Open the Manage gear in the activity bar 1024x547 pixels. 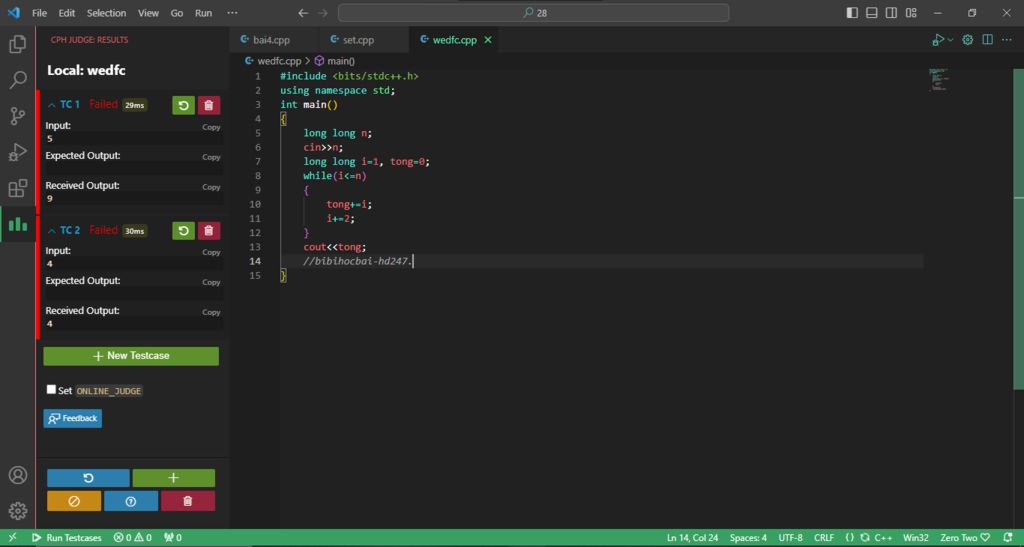click(x=18, y=510)
